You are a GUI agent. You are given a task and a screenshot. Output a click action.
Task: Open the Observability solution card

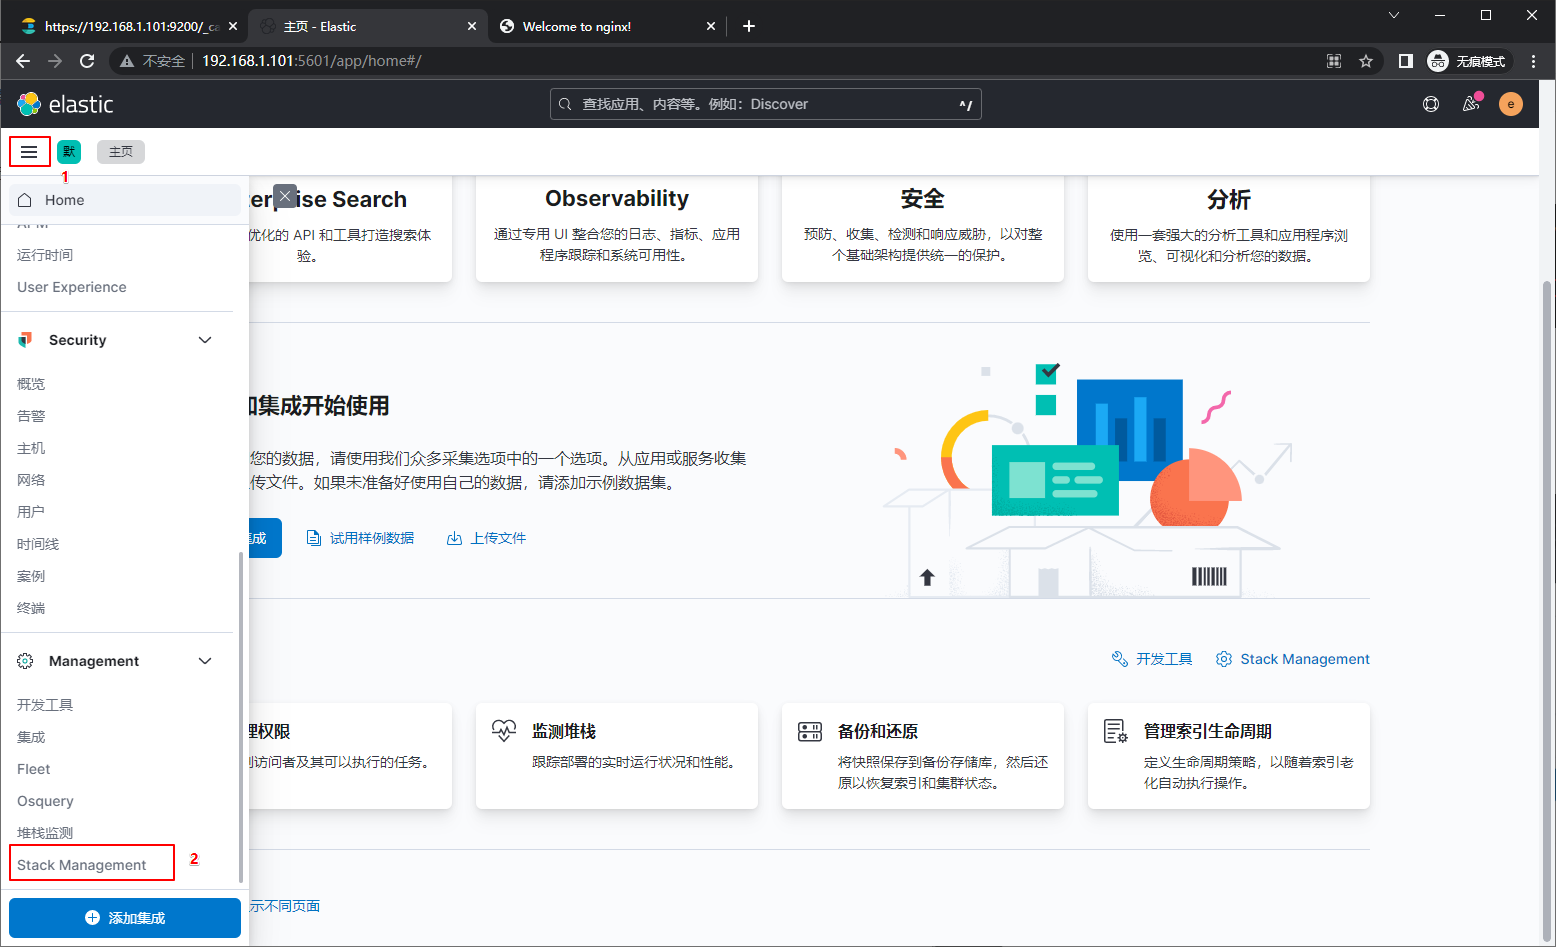click(x=617, y=229)
